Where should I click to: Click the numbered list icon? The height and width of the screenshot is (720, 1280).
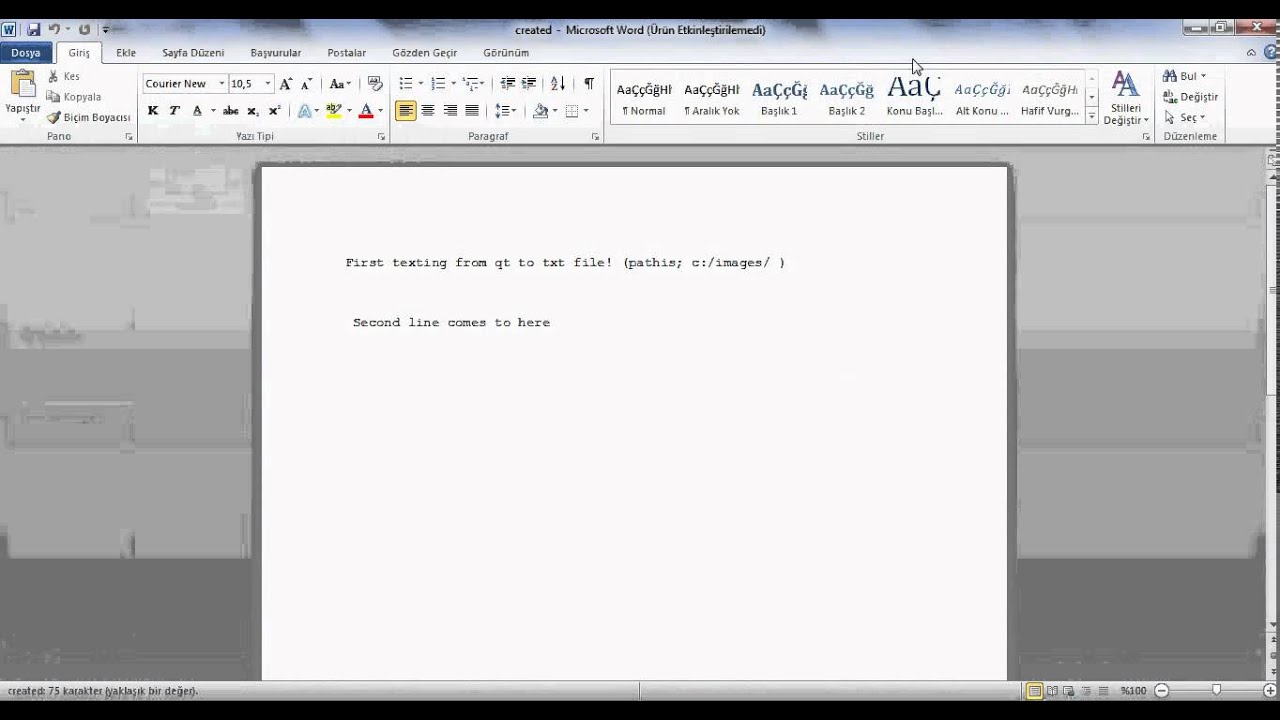(438, 84)
